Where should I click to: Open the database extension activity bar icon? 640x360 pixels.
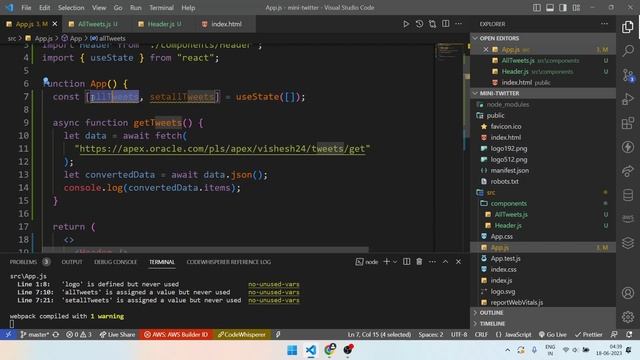pyautogui.click(x=627, y=195)
